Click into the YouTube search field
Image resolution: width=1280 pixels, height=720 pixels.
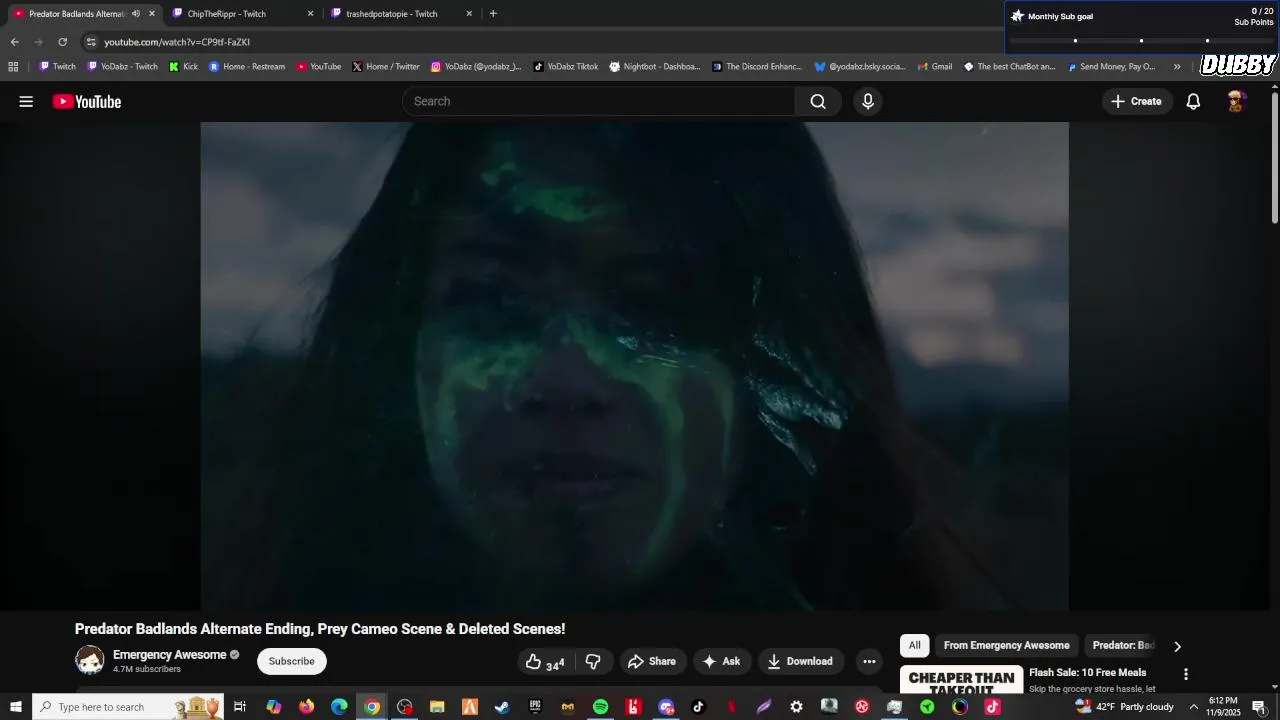(598, 101)
